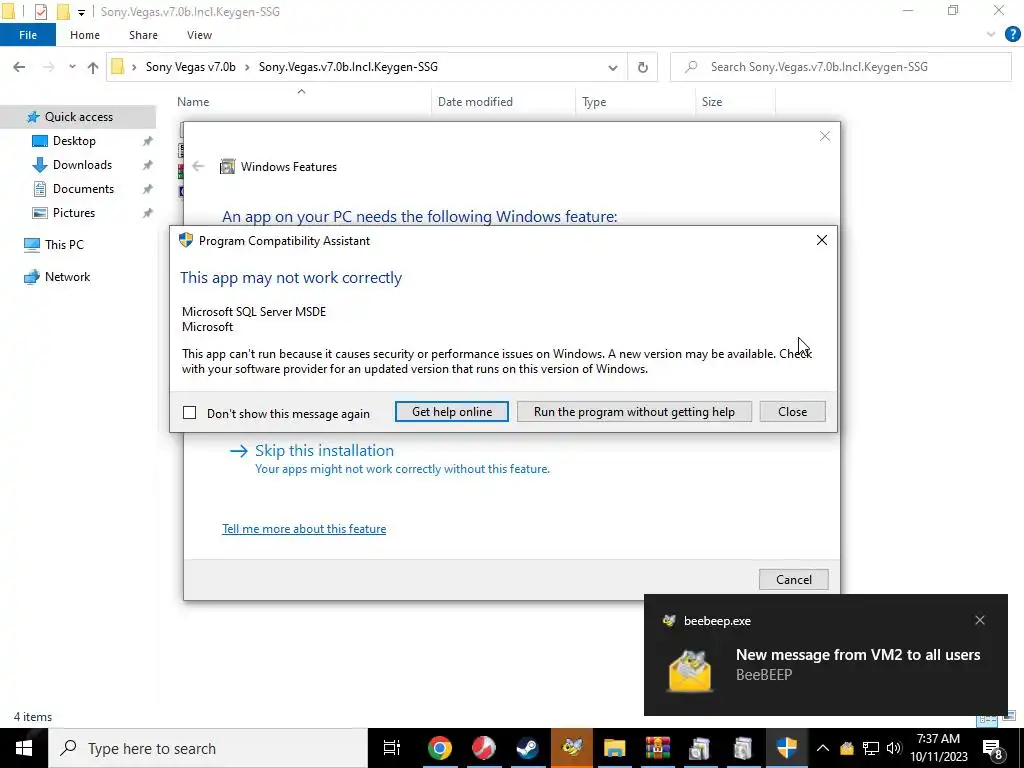
Task: Dismiss compatibility dialog with title bar X
Action: point(822,240)
